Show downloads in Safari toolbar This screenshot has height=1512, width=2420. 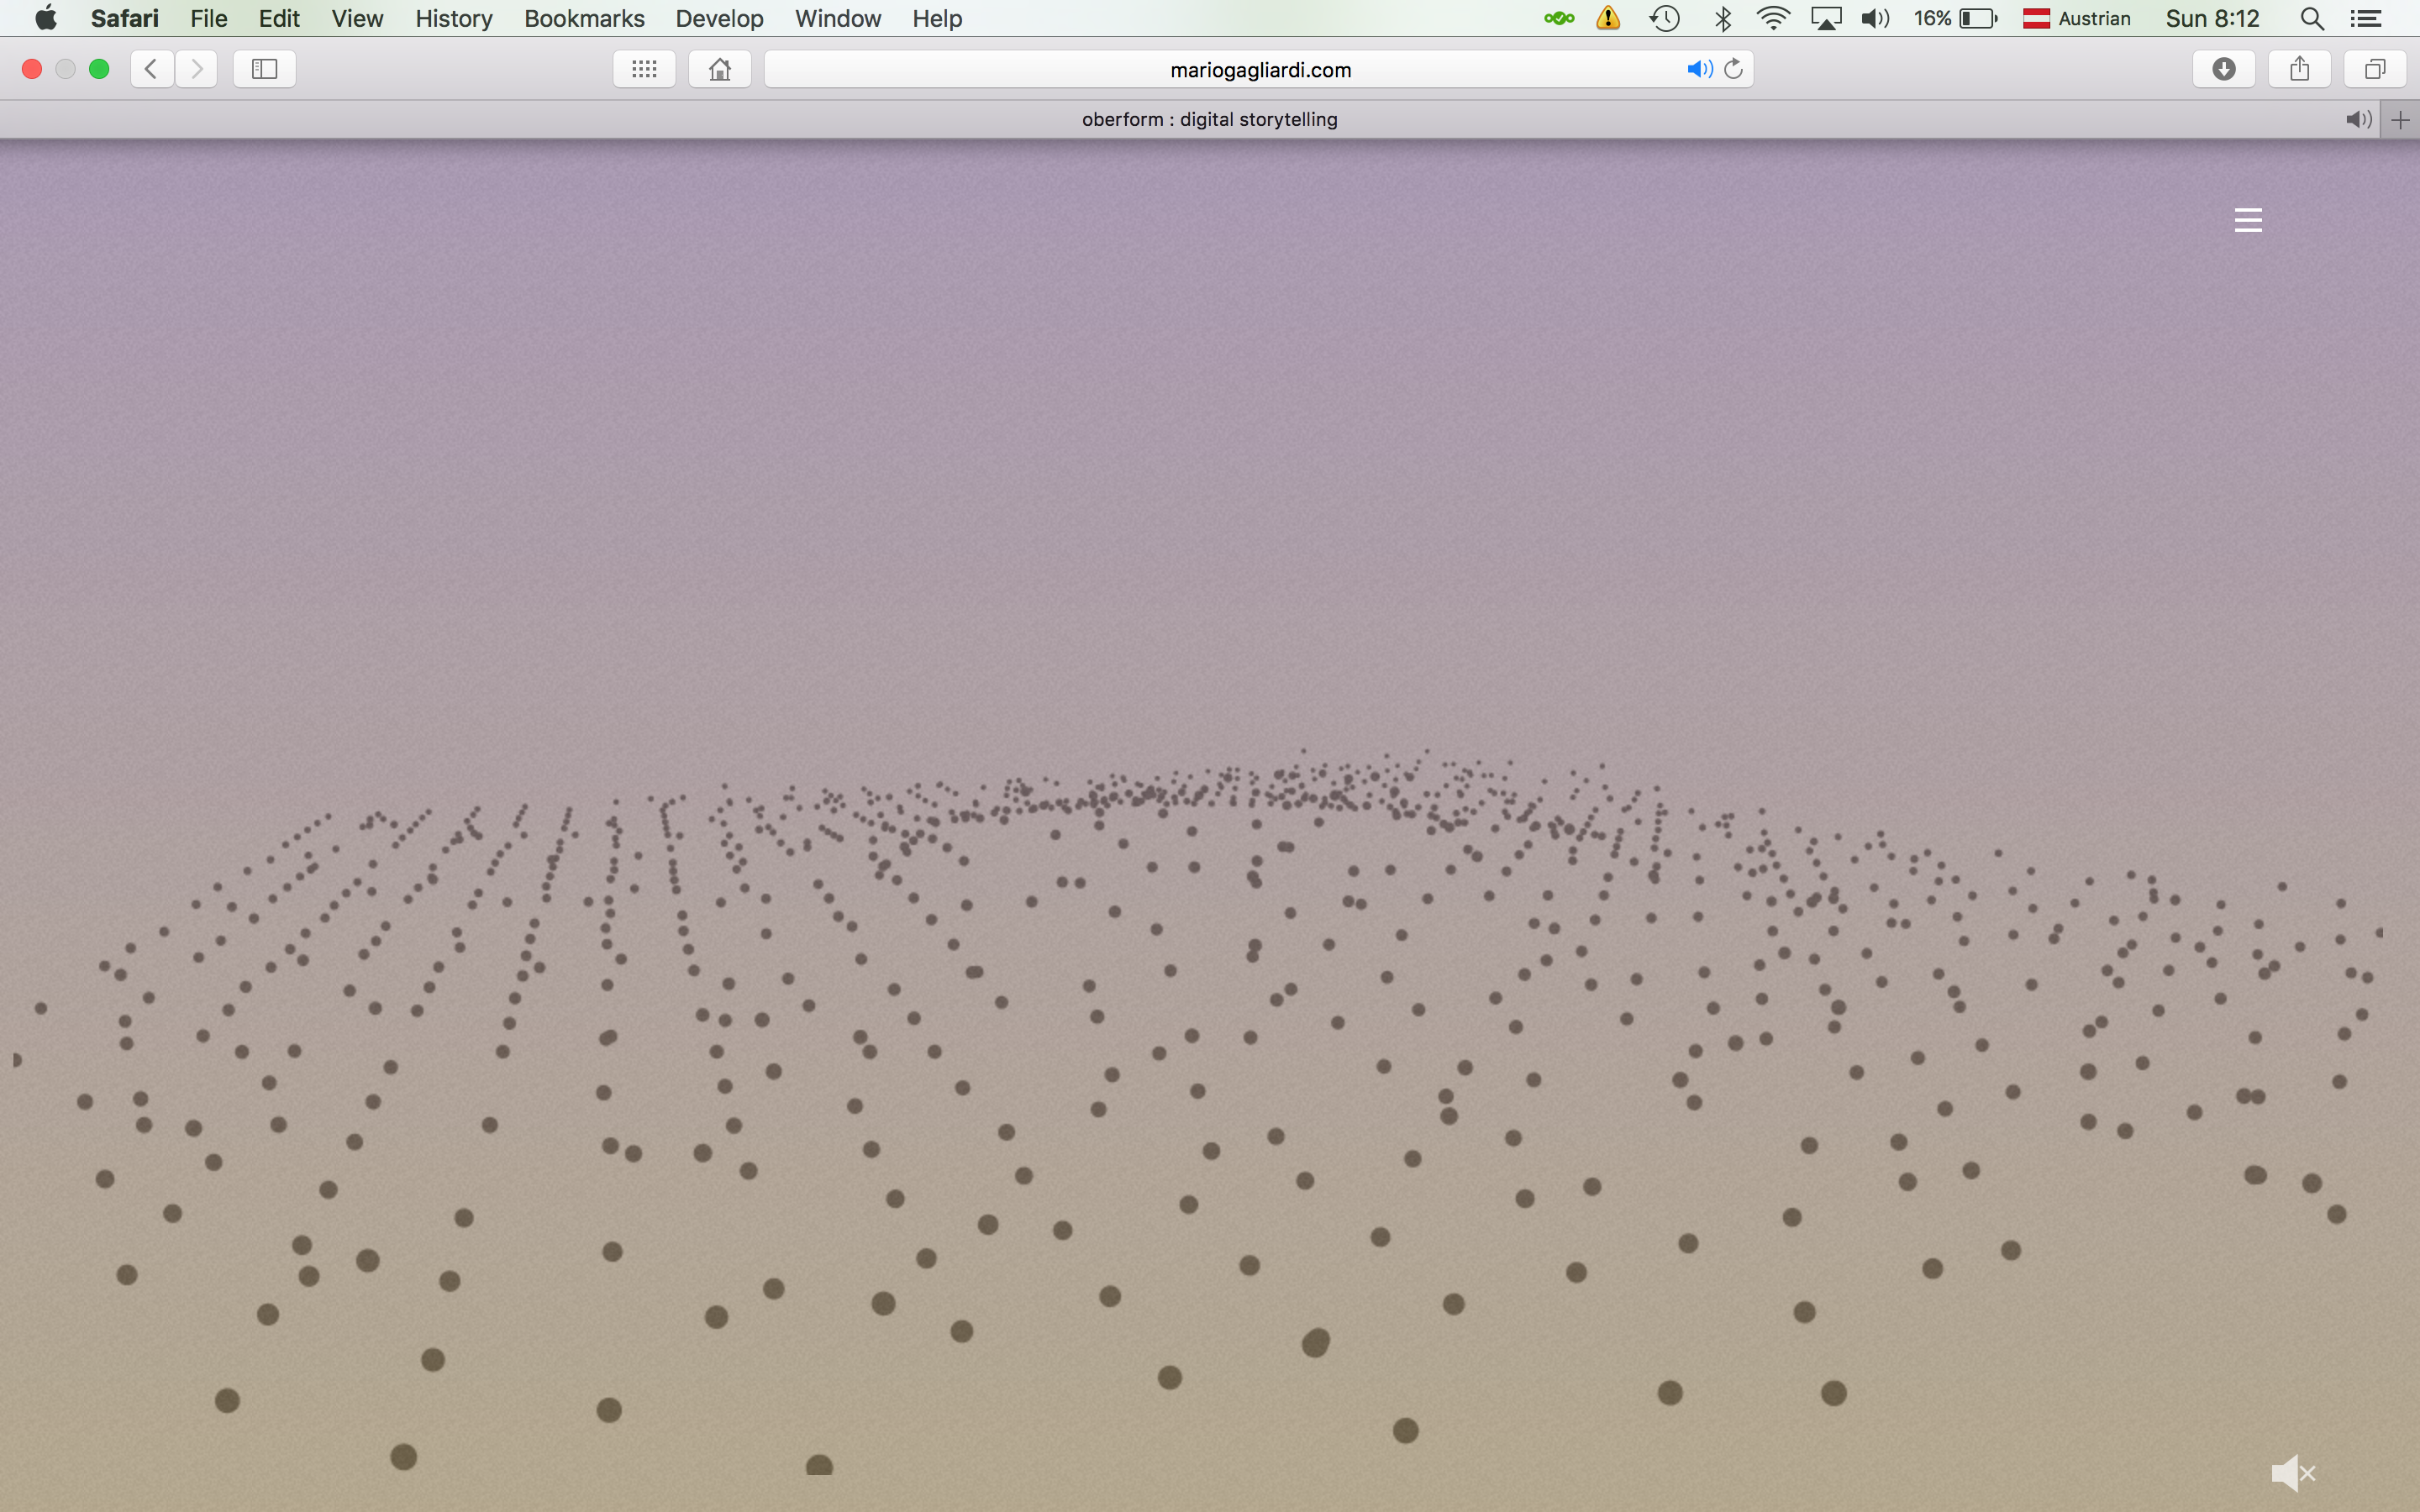[x=2224, y=69]
